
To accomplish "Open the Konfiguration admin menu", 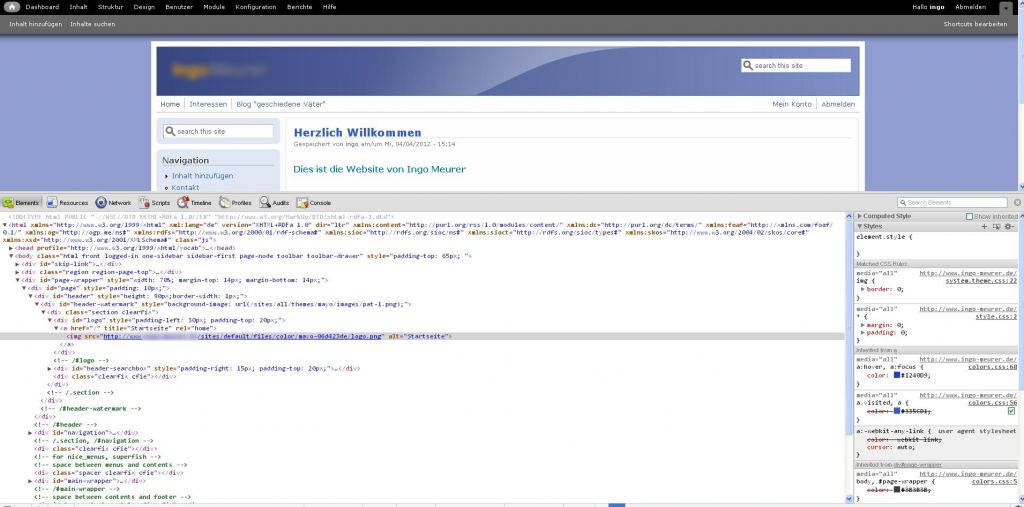I will coord(255,7).
